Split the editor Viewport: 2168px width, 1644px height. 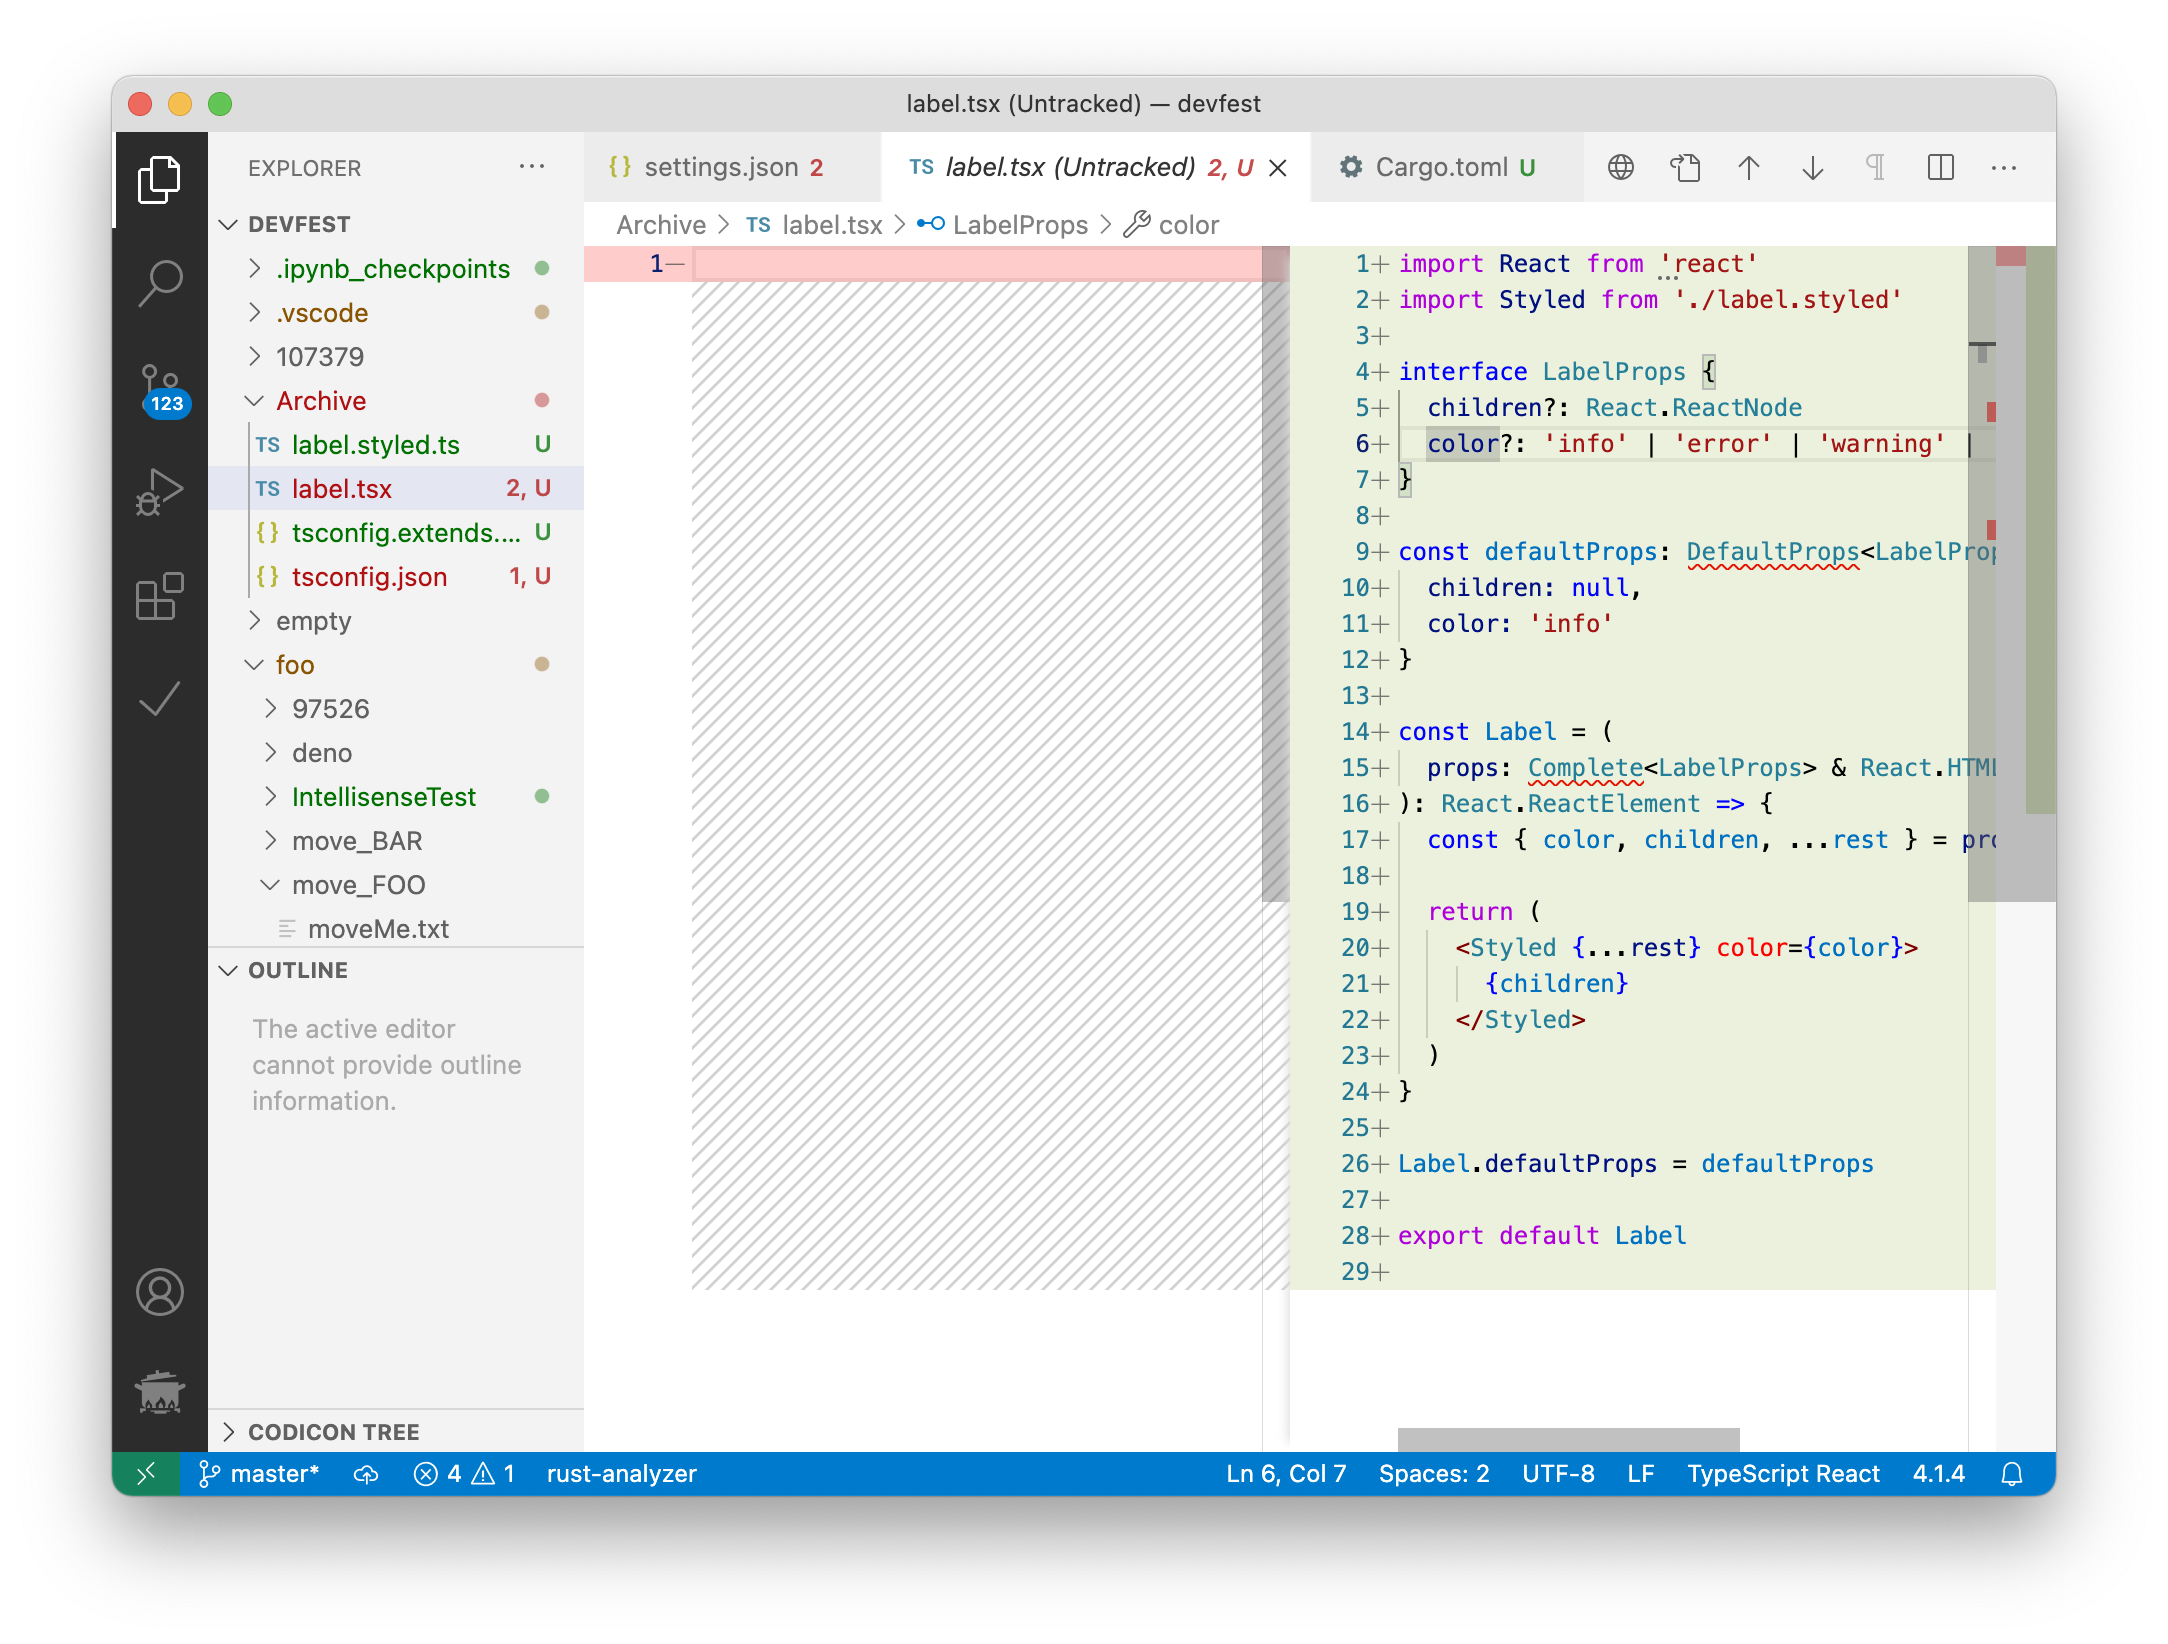(x=1940, y=168)
